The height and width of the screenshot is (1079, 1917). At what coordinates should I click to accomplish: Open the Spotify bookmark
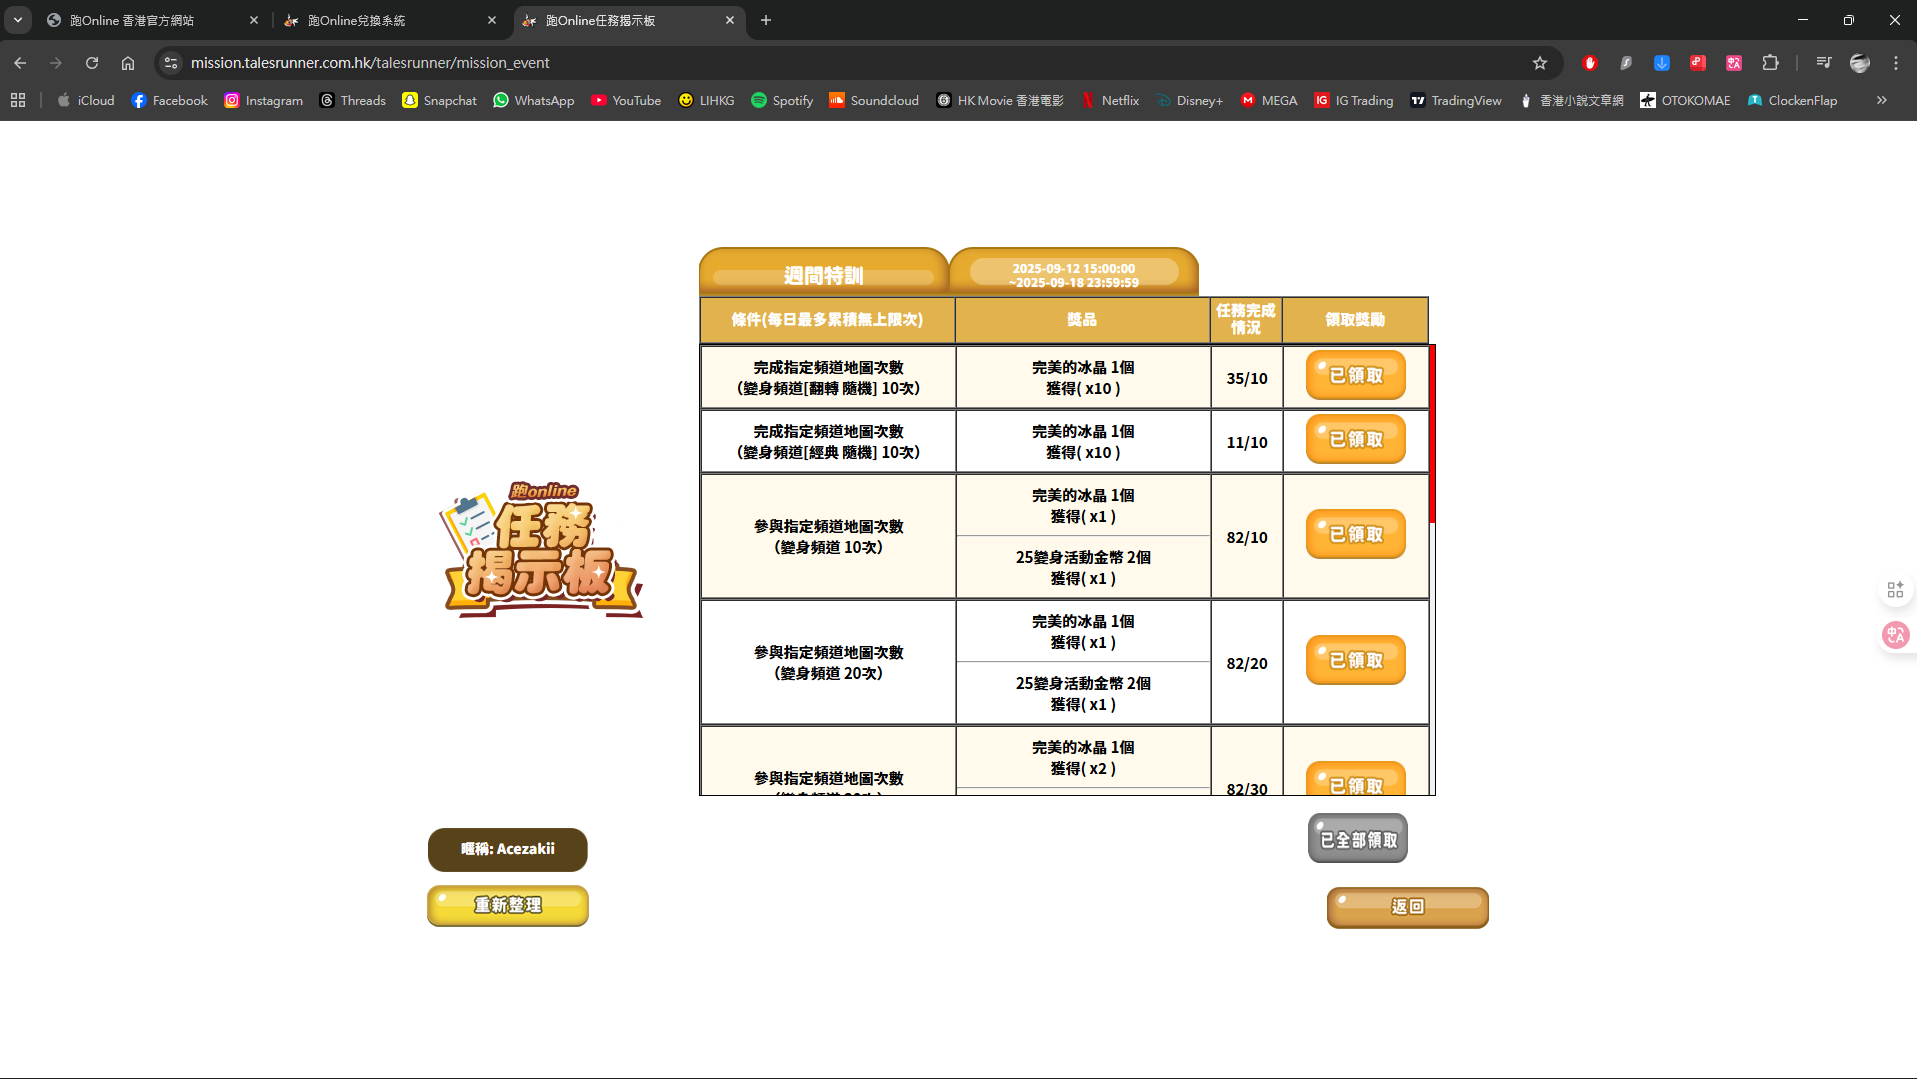coord(782,100)
